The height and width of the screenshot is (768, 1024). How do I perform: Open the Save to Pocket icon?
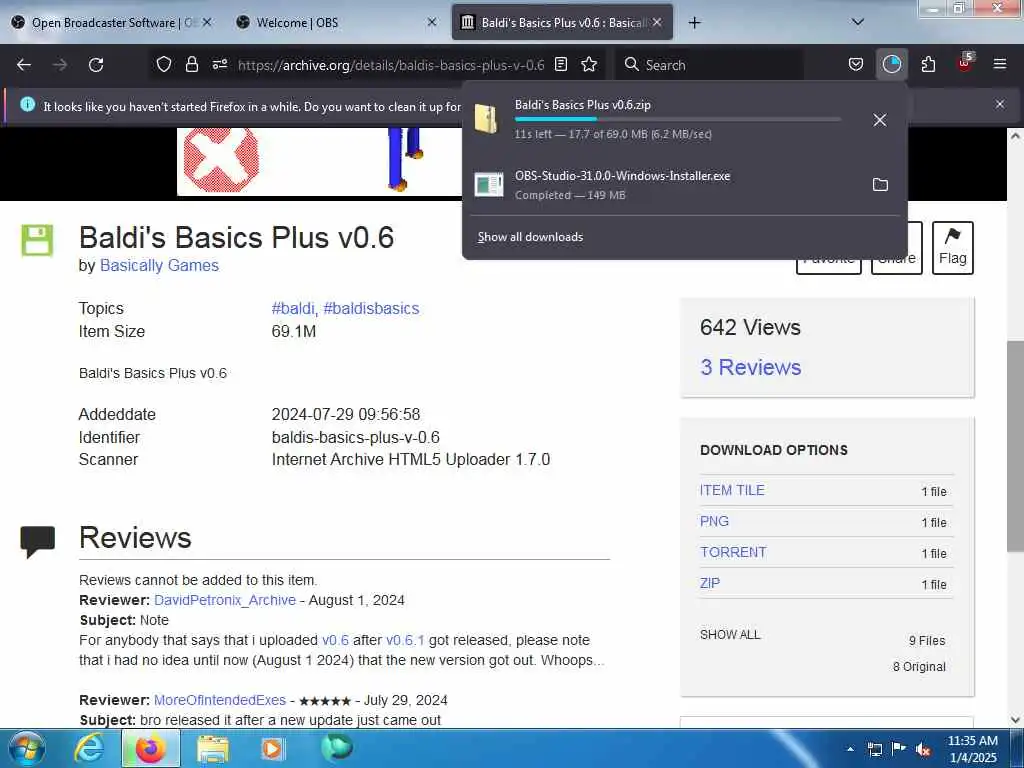click(x=856, y=64)
